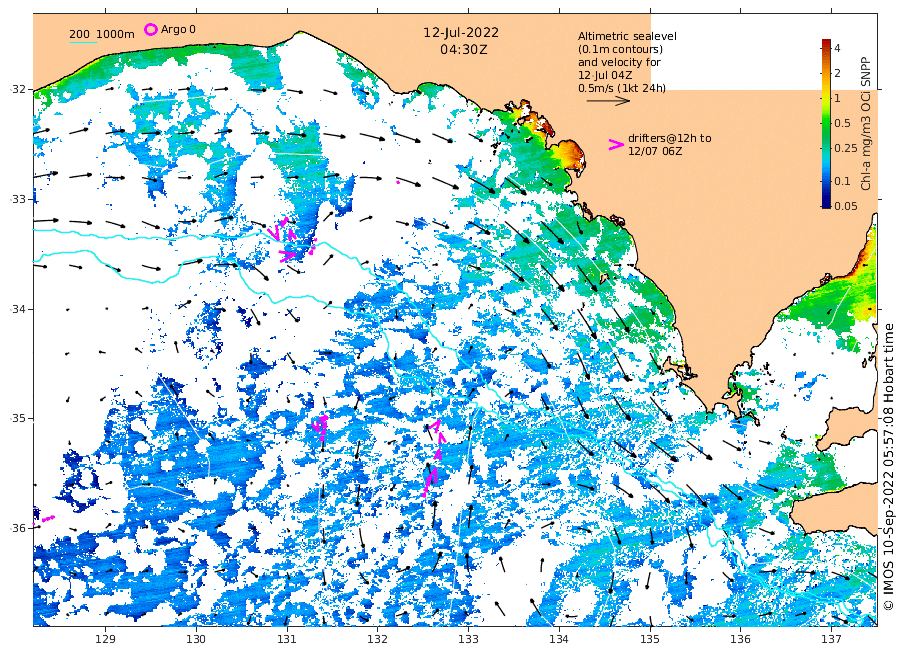Click the latitude label -34

tap(18, 309)
